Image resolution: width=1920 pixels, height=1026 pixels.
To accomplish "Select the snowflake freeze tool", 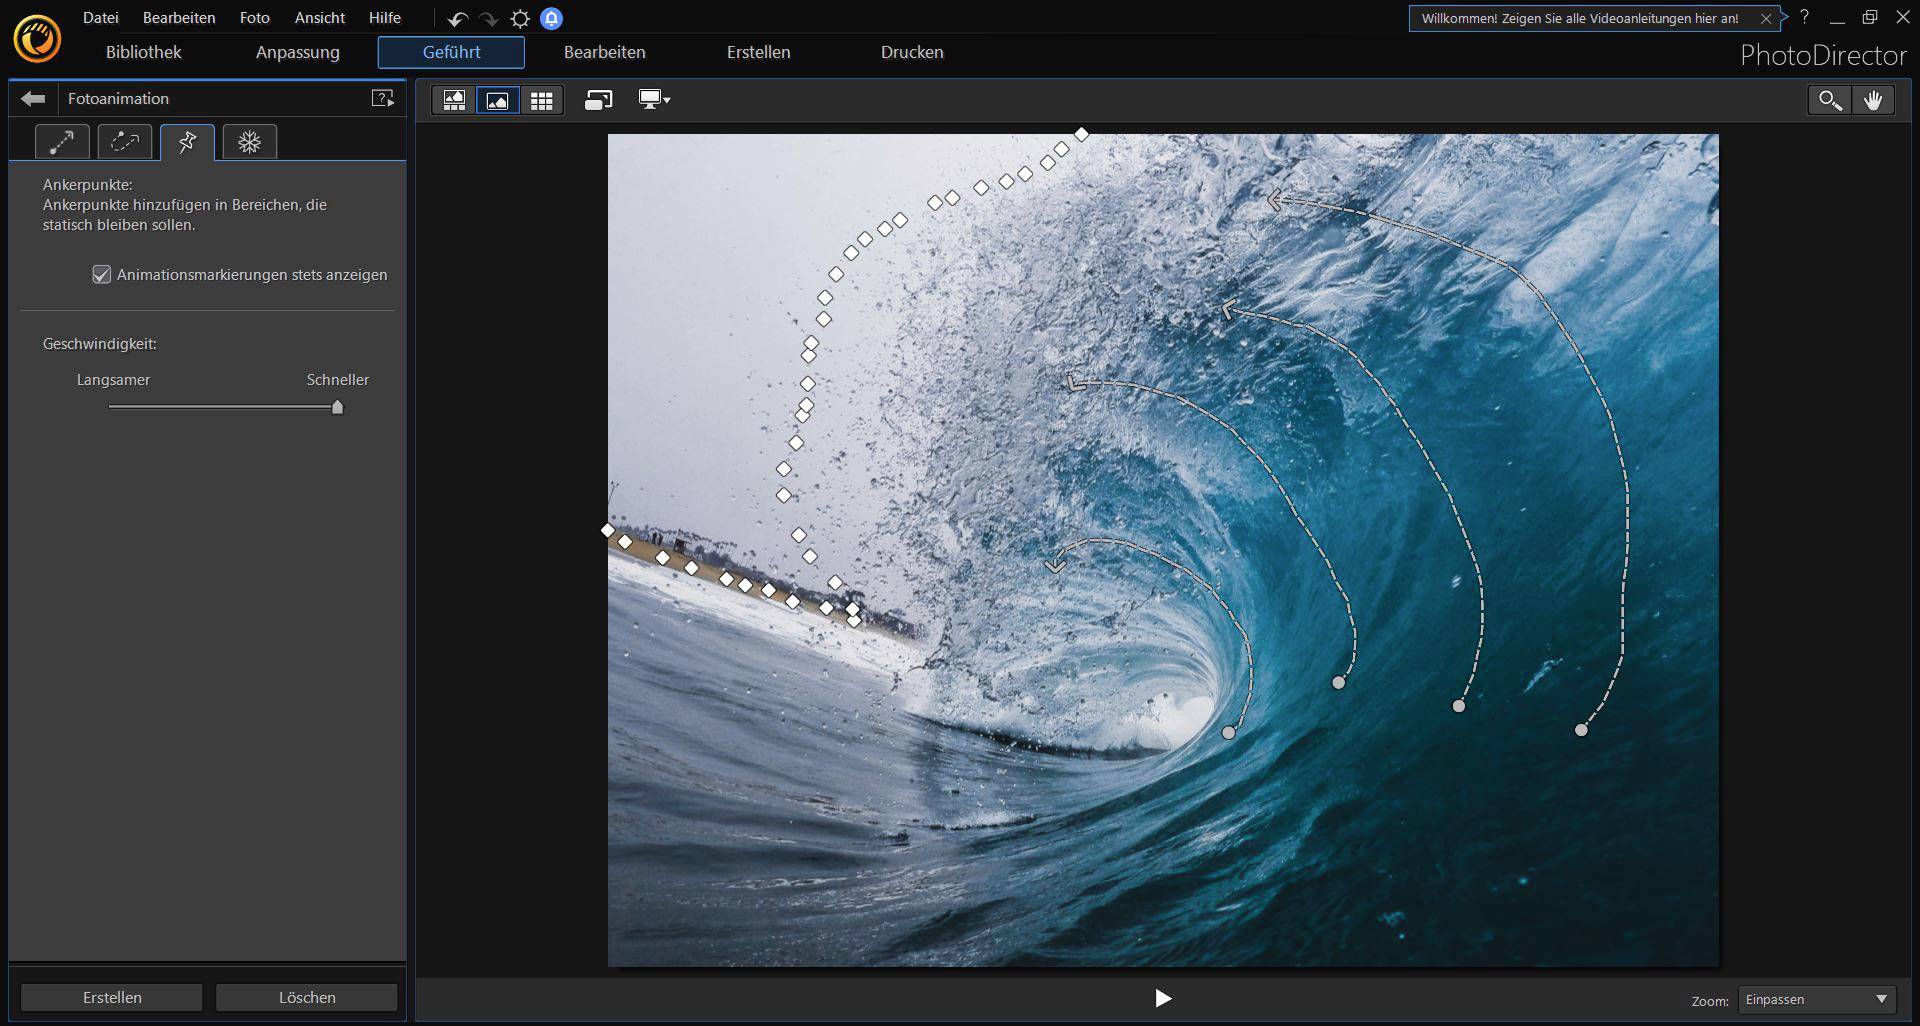I will pyautogui.click(x=249, y=142).
